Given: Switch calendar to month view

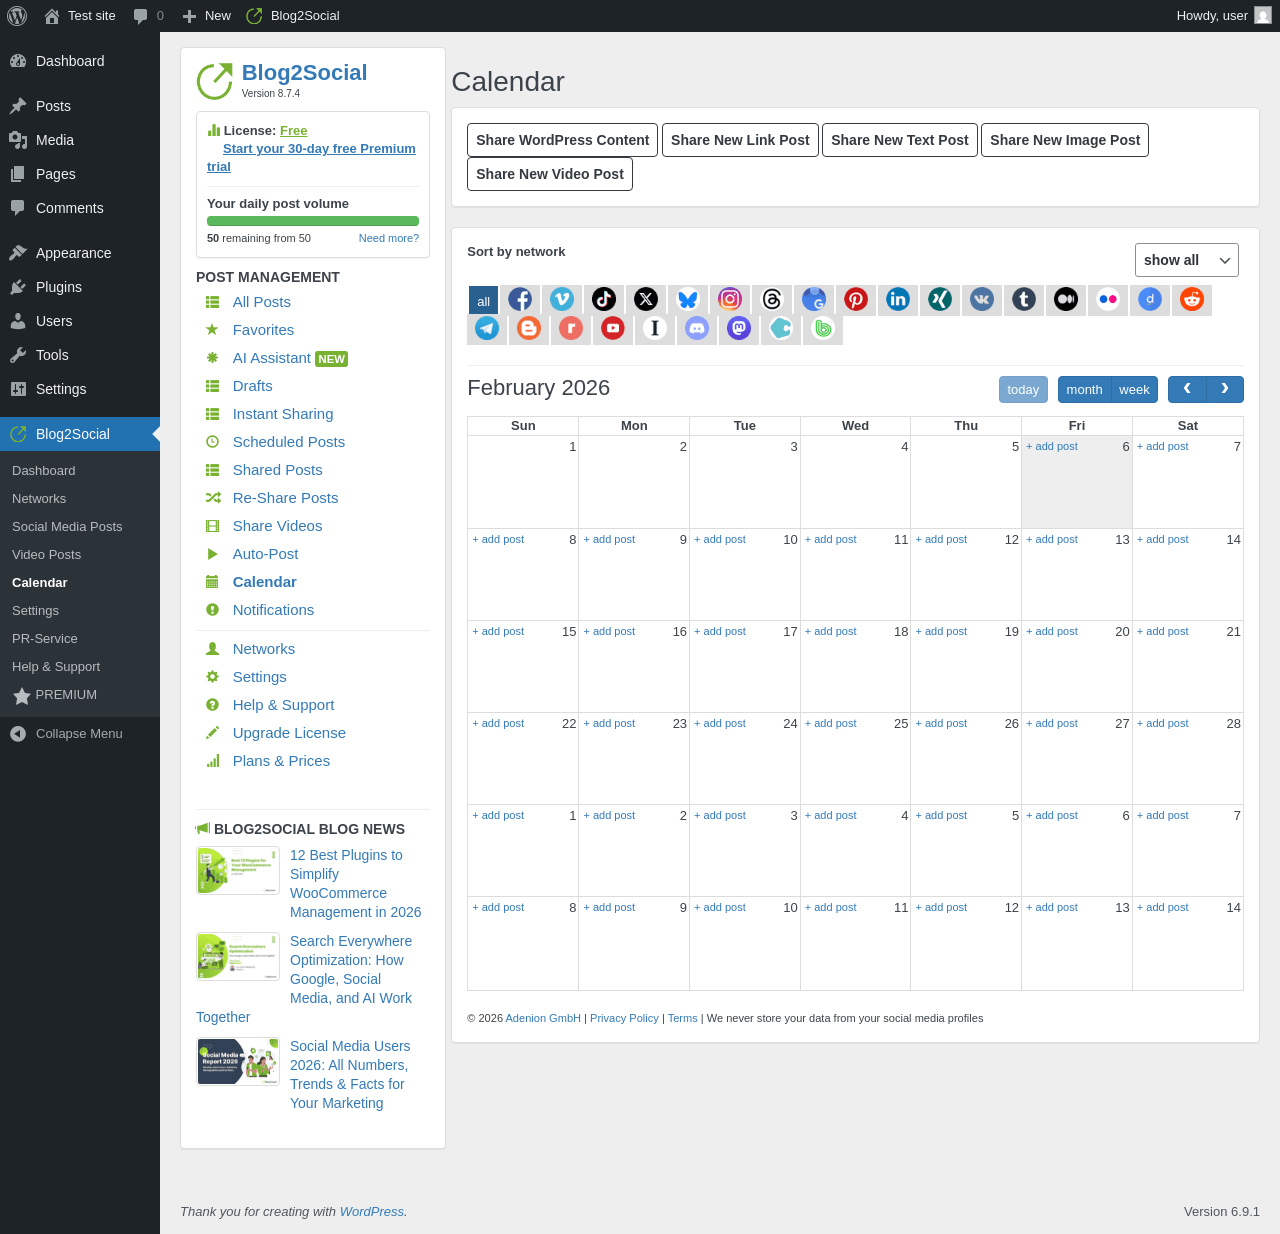Looking at the screenshot, I should [1084, 390].
